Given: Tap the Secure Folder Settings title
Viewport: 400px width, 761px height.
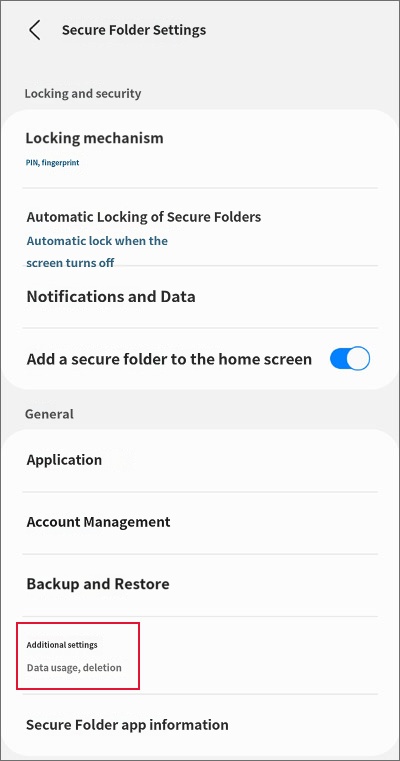Looking at the screenshot, I should pos(134,30).
